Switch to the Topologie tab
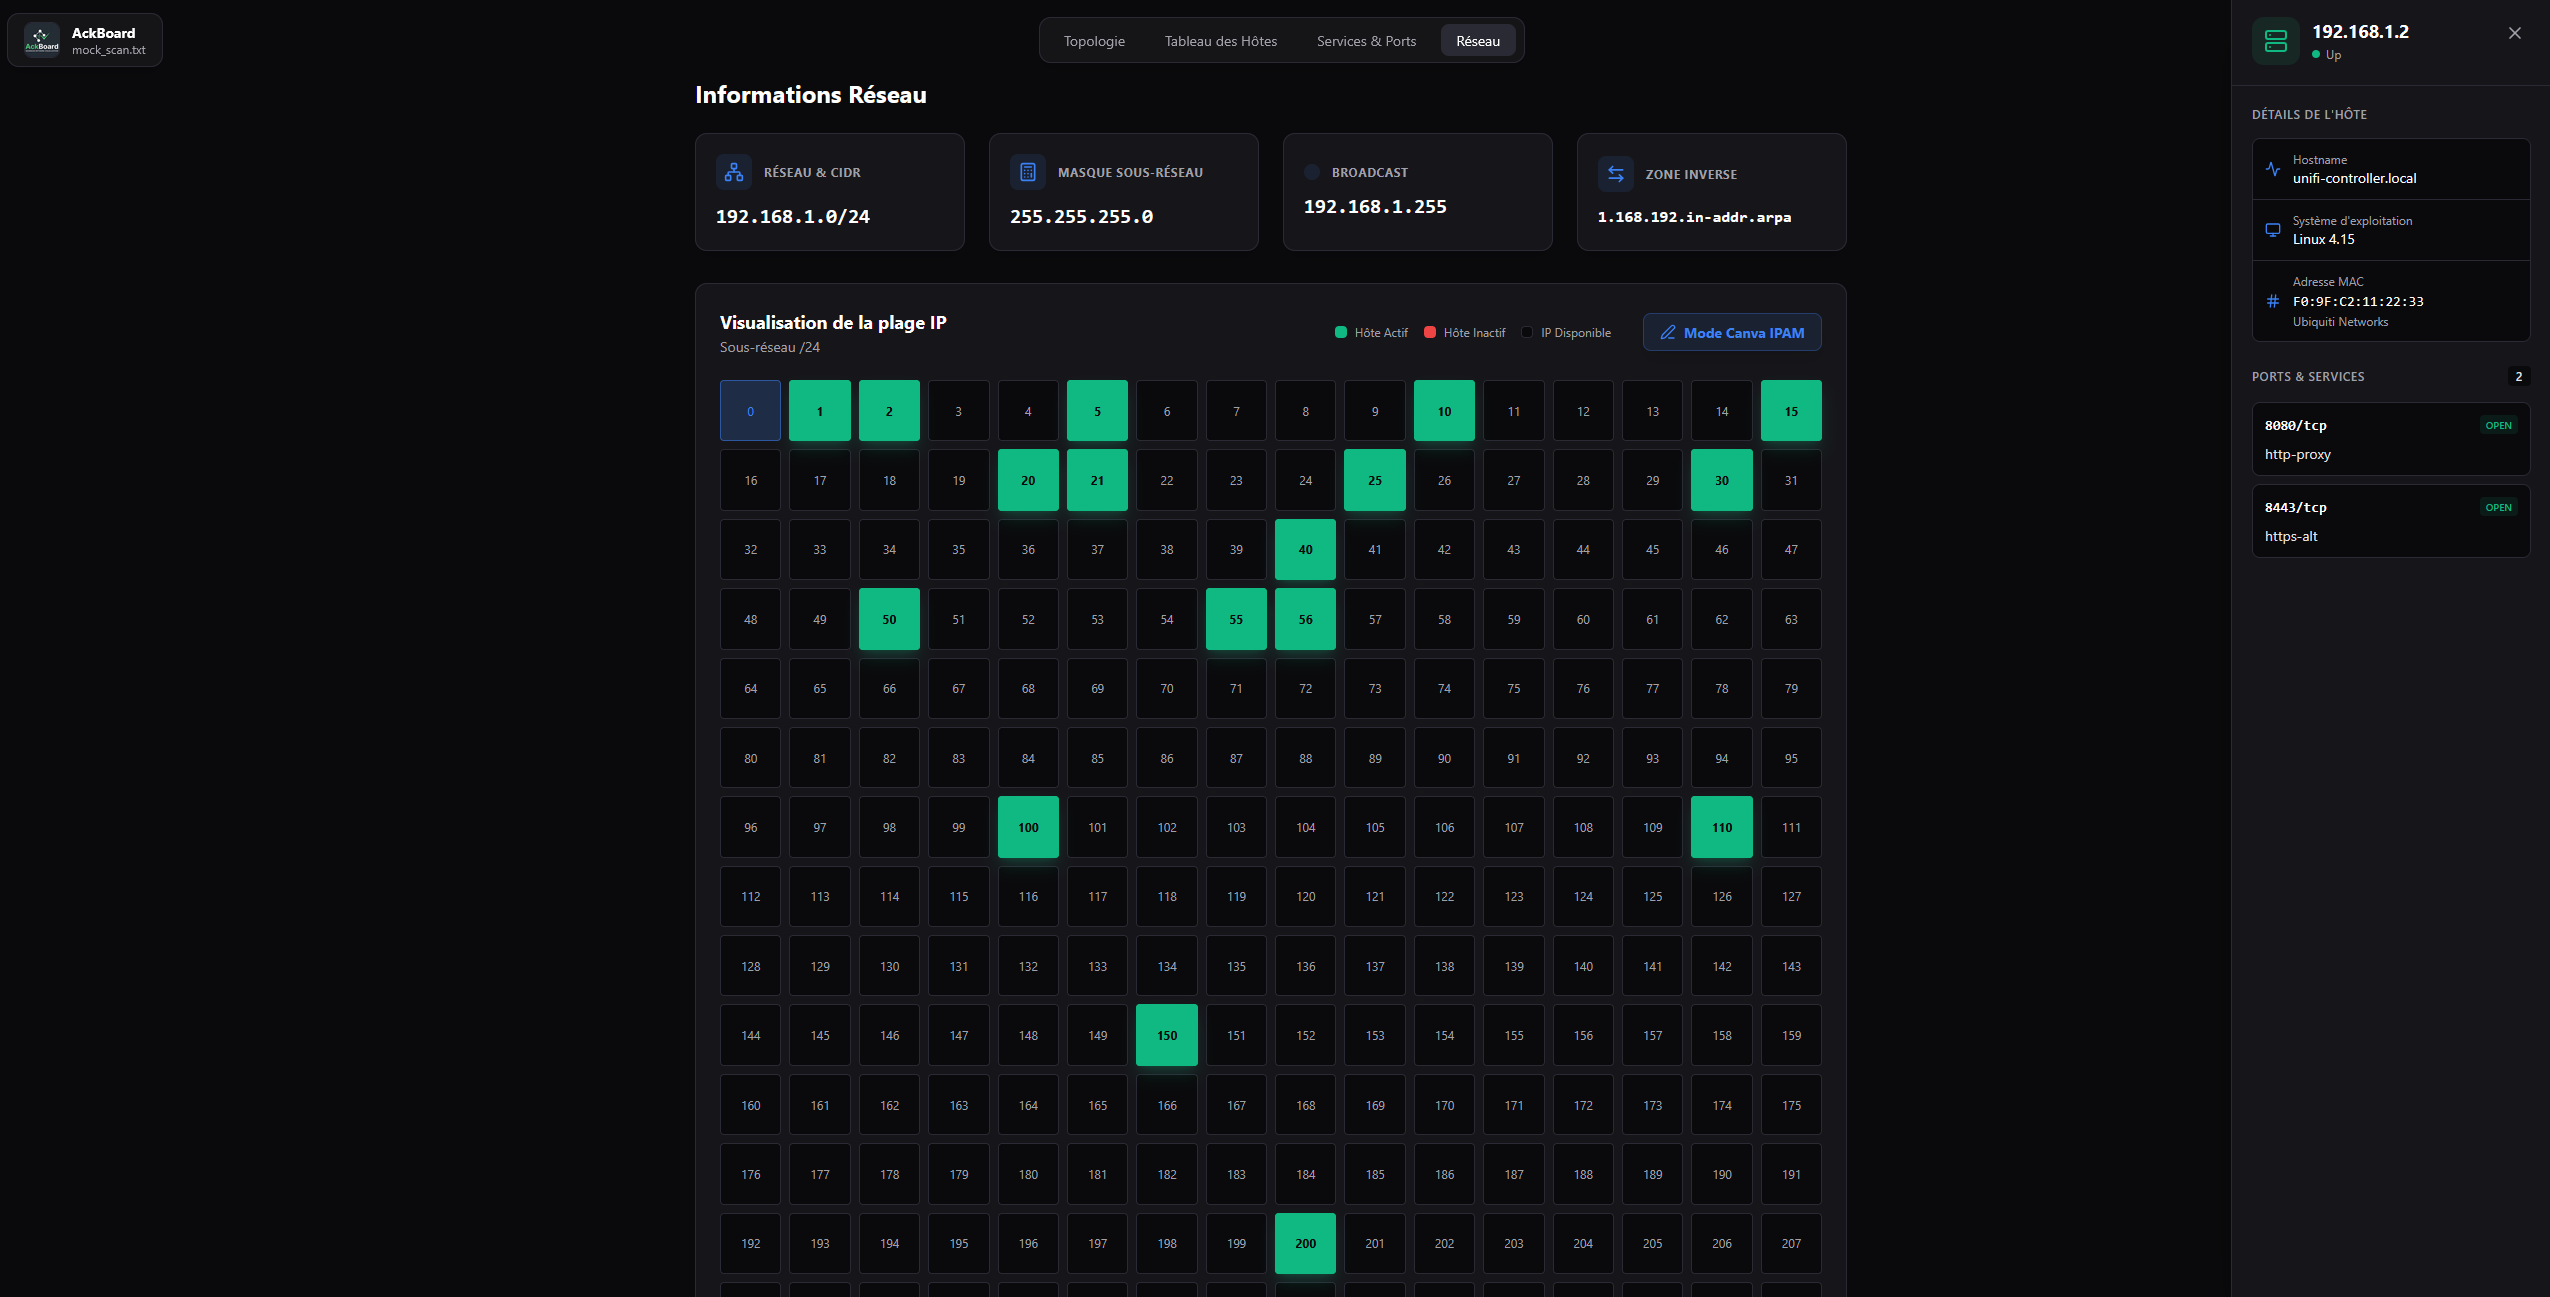This screenshot has width=2550, height=1297. tap(1094, 41)
